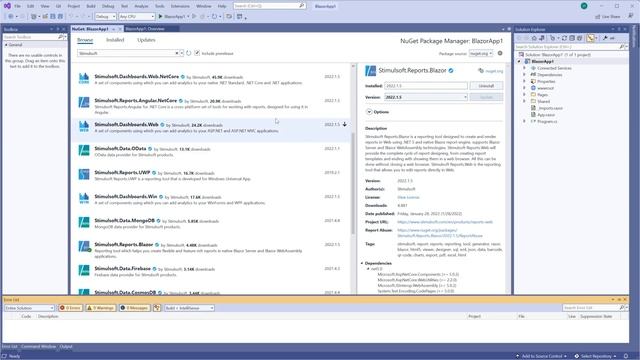Image resolution: width=640 pixels, height=360 pixels.
Task: Open Properties wrench icon in Solution Explorer
Action: (605, 38)
